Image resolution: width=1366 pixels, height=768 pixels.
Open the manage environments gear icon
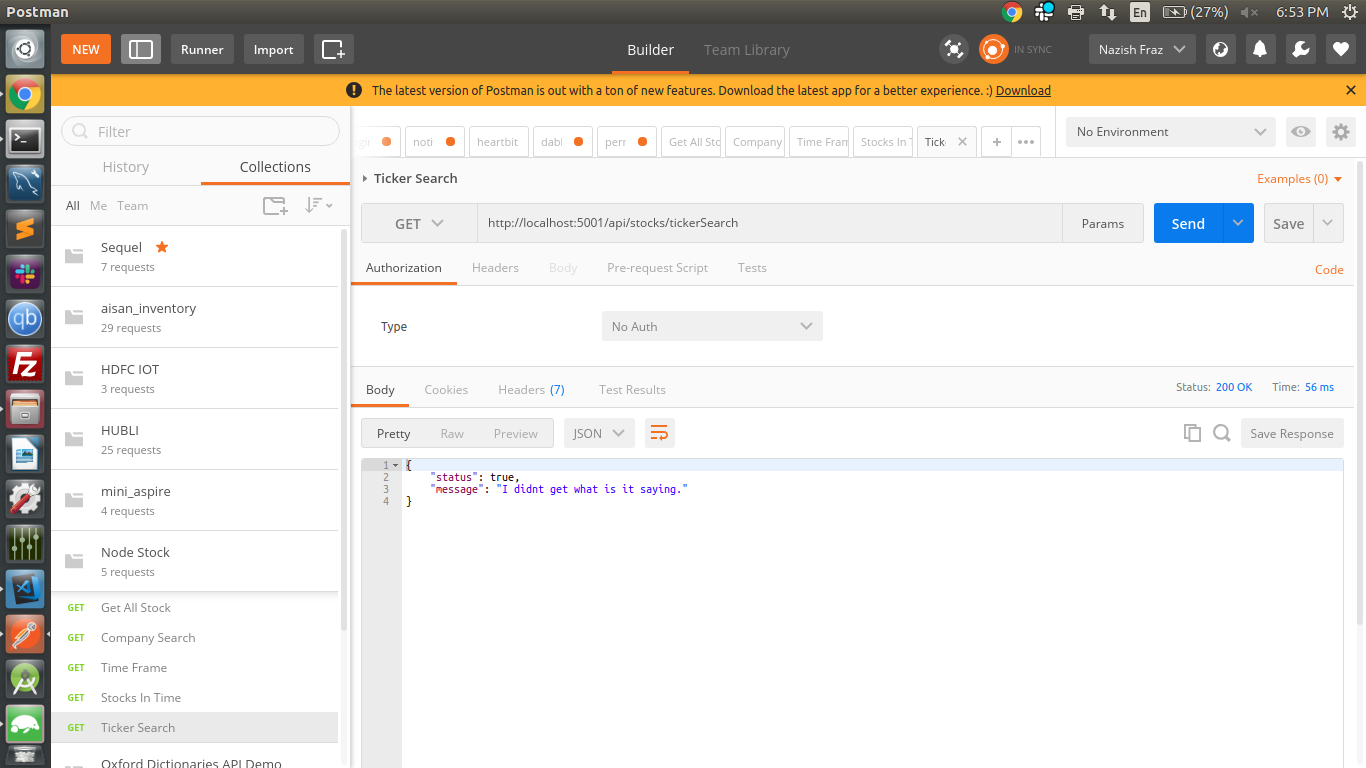click(1341, 132)
